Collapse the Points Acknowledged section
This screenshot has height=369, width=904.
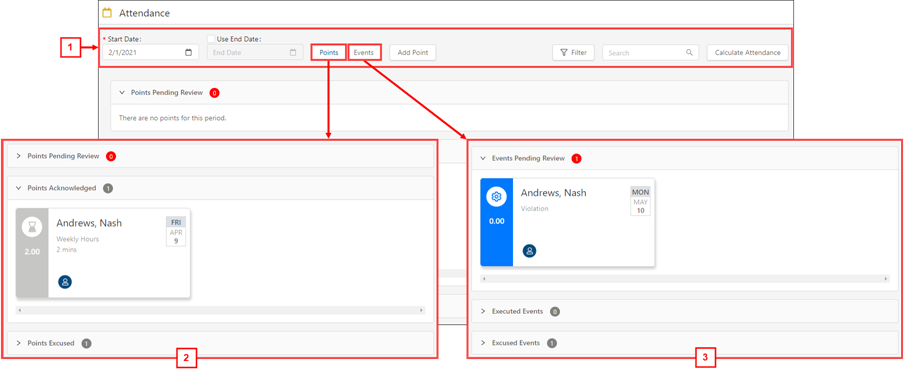tap(18, 188)
